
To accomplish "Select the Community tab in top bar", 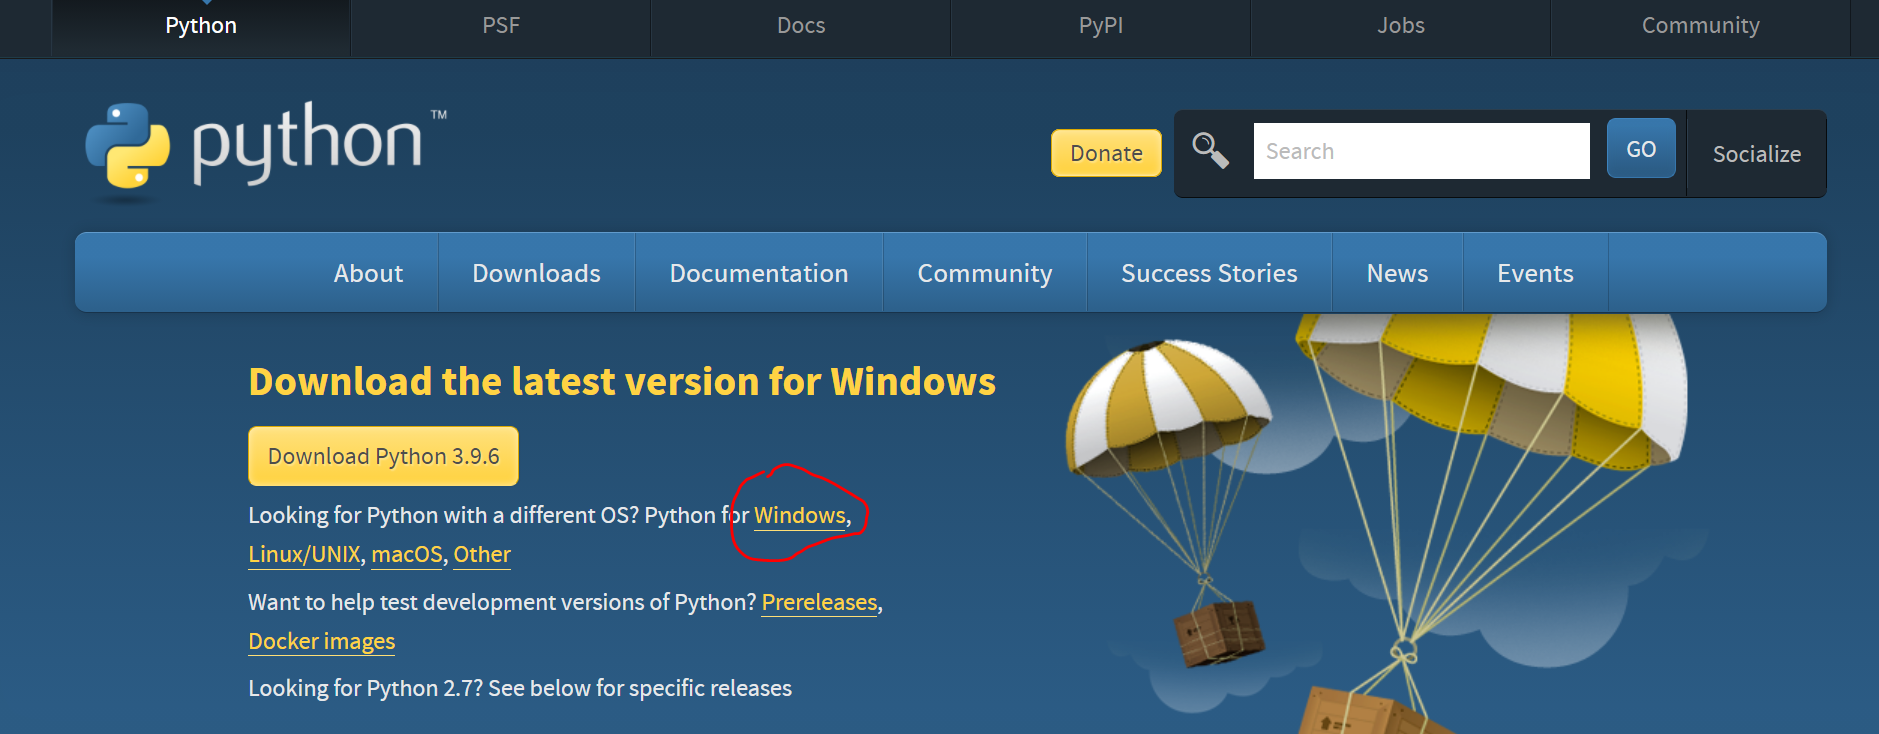I will pyautogui.click(x=1701, y=27).
